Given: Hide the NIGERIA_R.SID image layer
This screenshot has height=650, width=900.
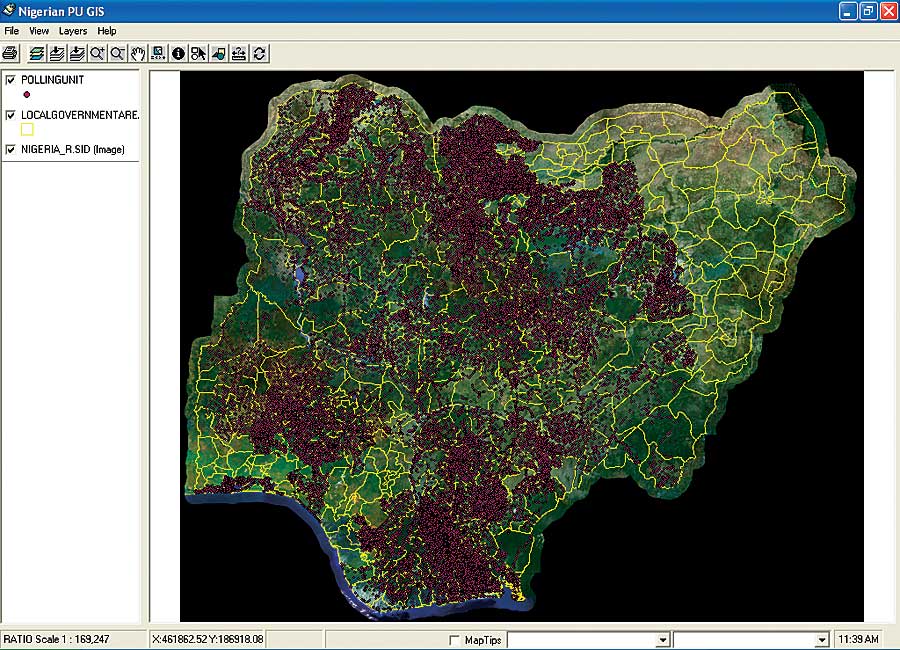Looking at the screenshot, I should click(x=11, y=150).
